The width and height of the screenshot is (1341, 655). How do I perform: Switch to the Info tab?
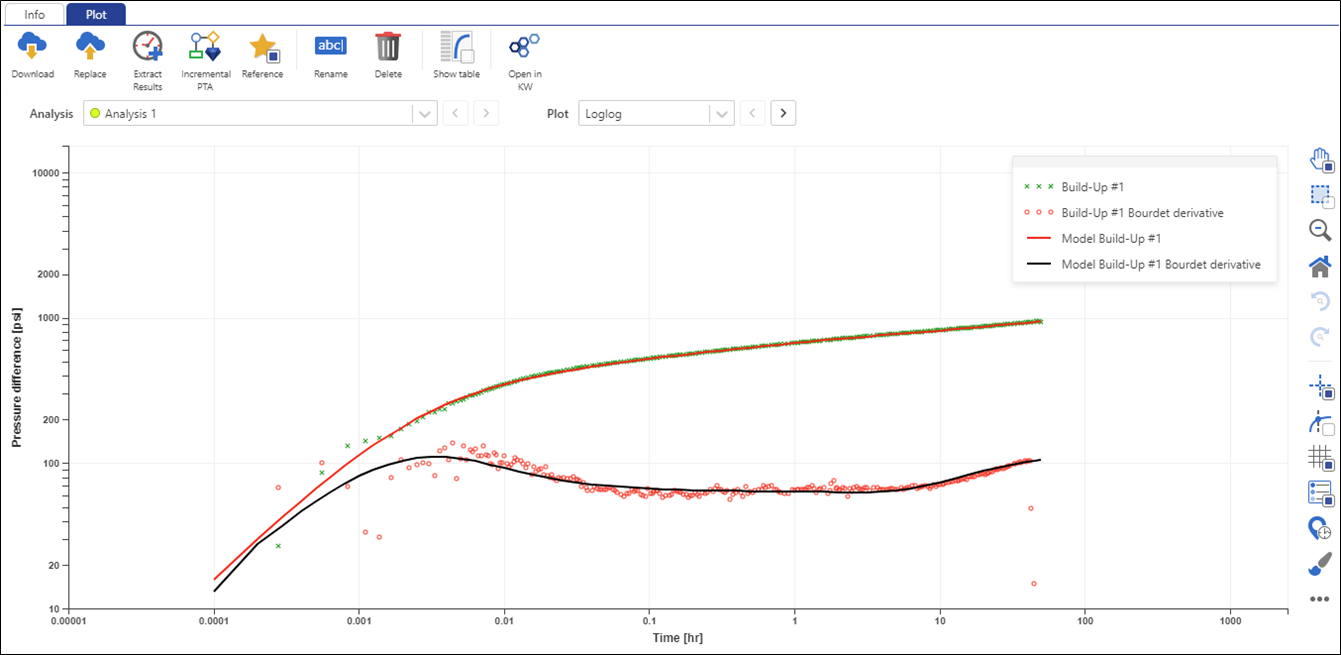[x=35, y=15]
